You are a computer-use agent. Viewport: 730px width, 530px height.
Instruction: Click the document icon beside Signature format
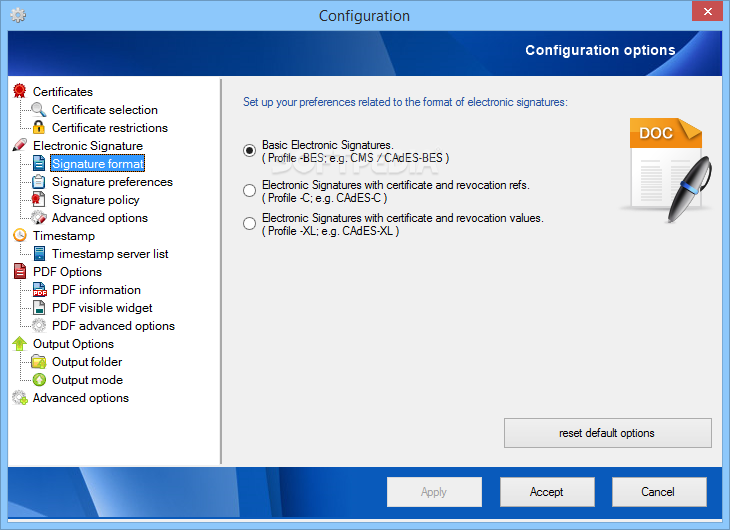(x=39, y=163)
